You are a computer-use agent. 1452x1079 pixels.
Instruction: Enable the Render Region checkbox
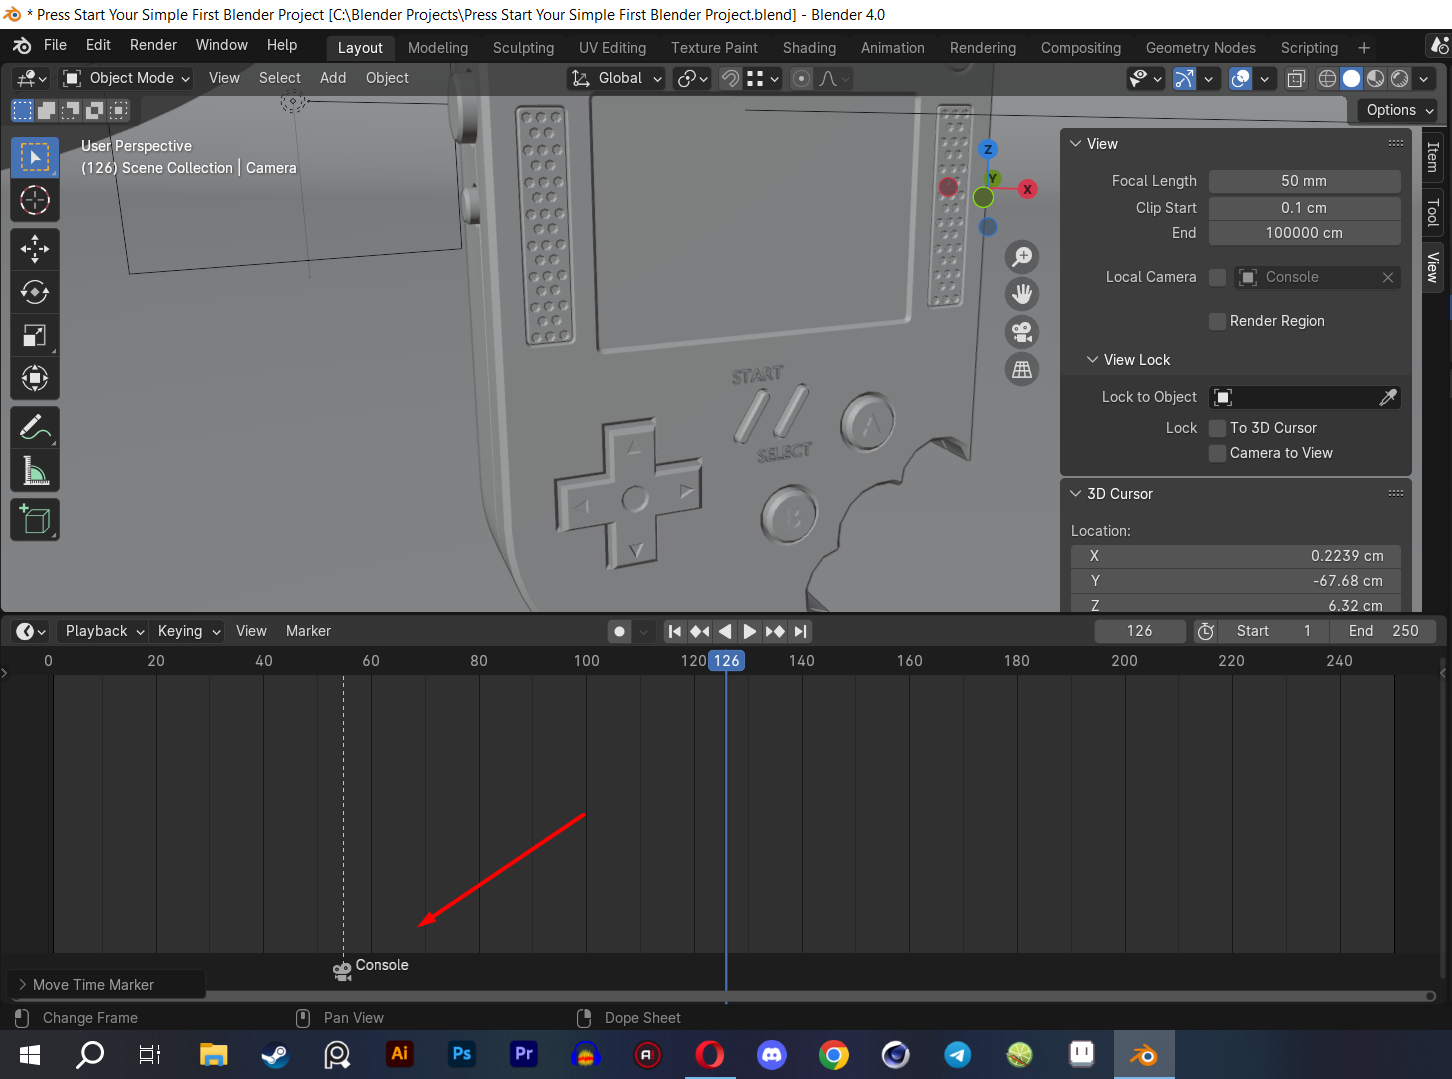(x=1217, y=321)
